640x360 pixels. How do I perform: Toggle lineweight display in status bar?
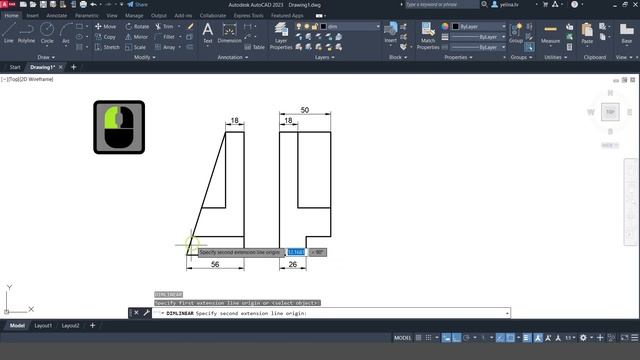(527, 338)
